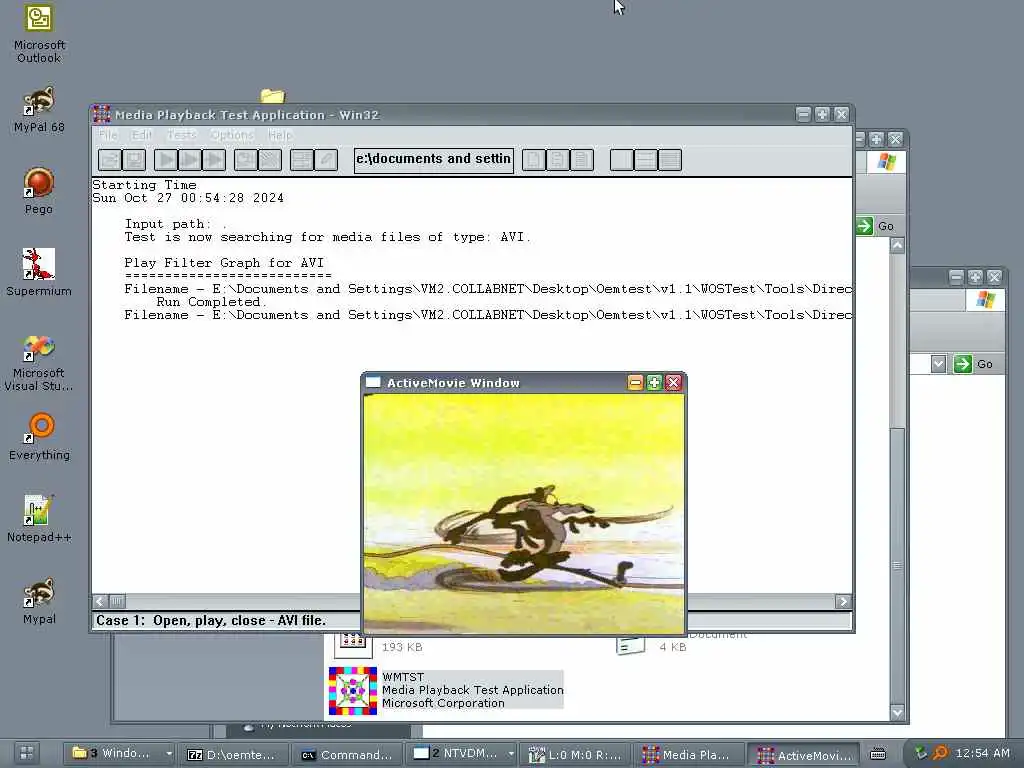Click the up arrow of Explorer vertical scrollbar
The width and height of the screenshot is (1024, 768).
(x=897, y=246)
